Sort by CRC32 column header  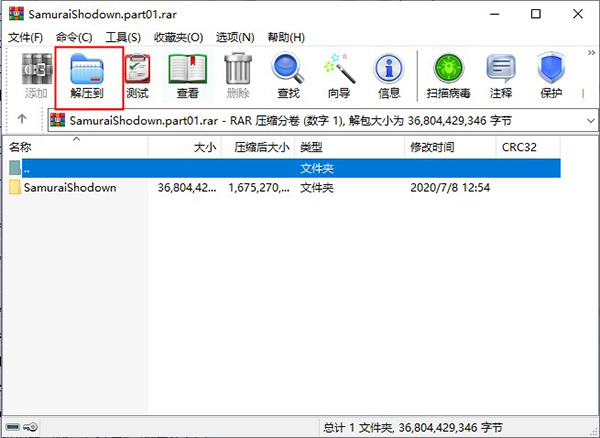pos(528,147)
